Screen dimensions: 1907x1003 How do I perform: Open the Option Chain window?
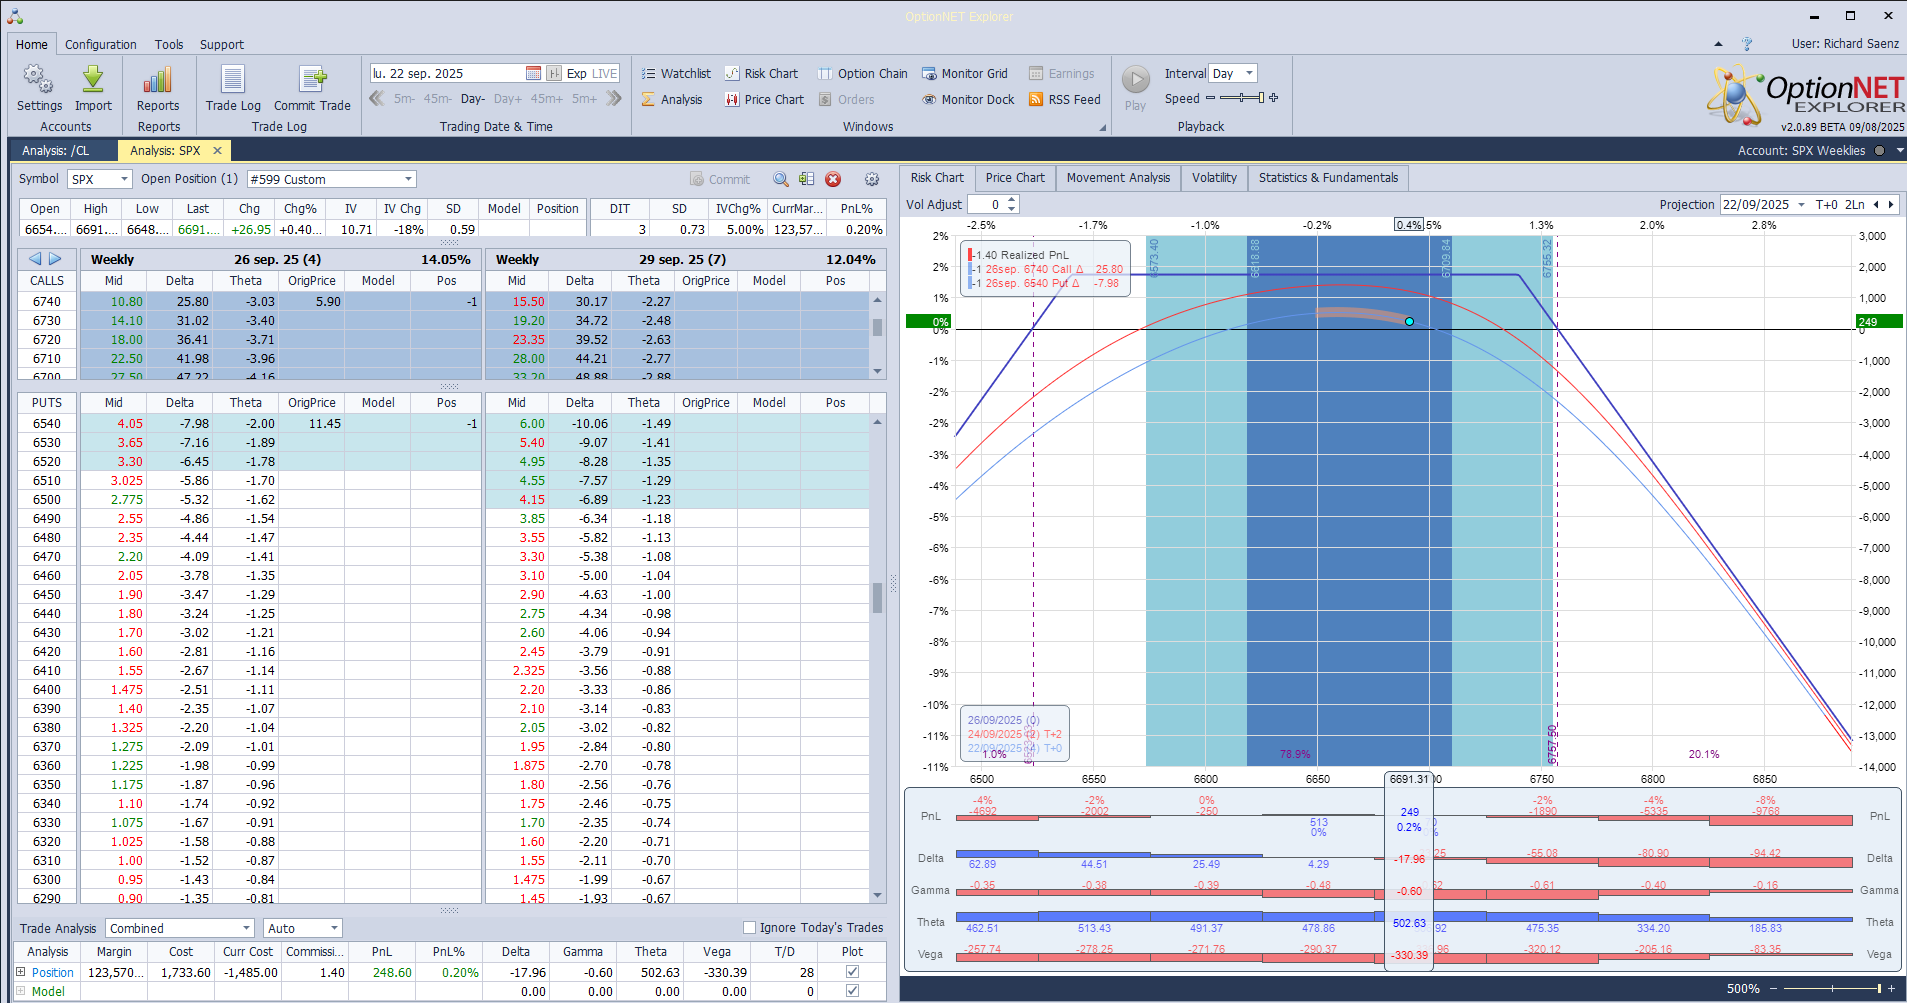point(863,73)
